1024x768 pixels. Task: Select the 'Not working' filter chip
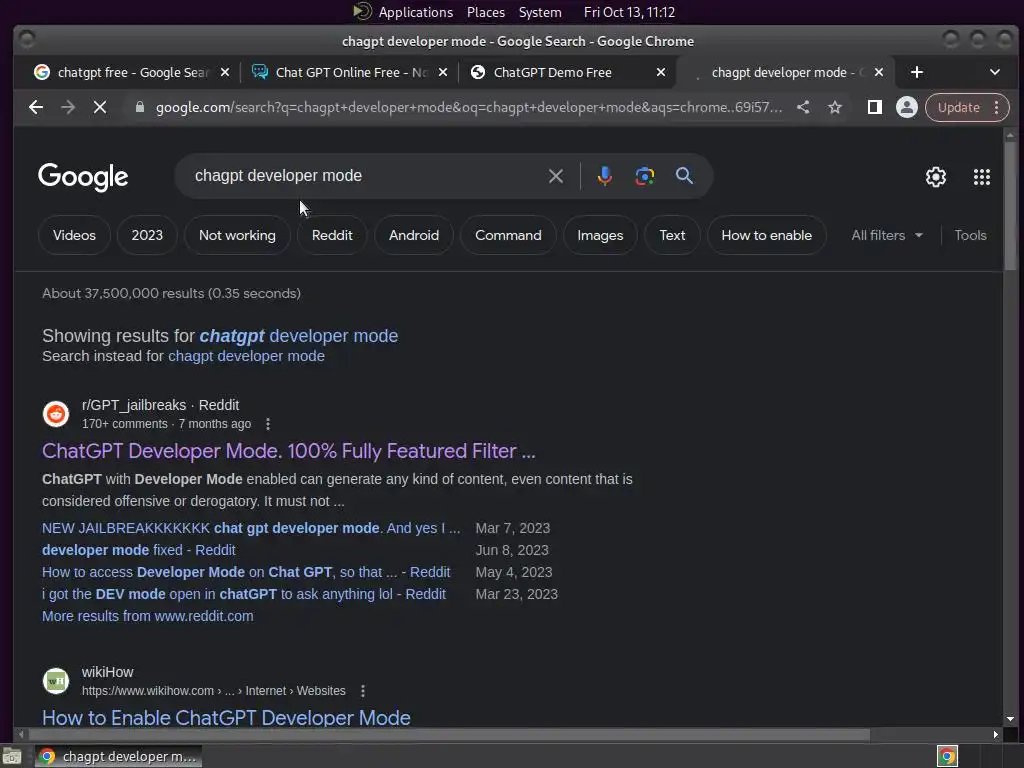pos(237,235)
